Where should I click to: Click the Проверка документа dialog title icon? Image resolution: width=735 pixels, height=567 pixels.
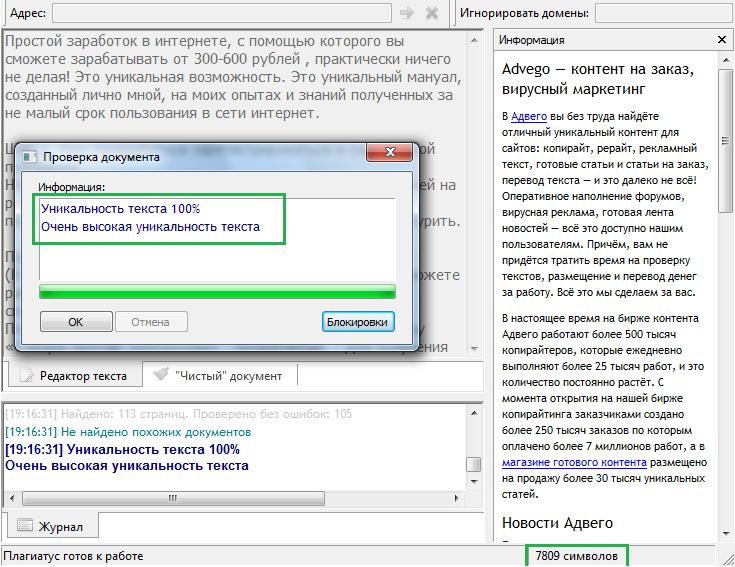30,157
